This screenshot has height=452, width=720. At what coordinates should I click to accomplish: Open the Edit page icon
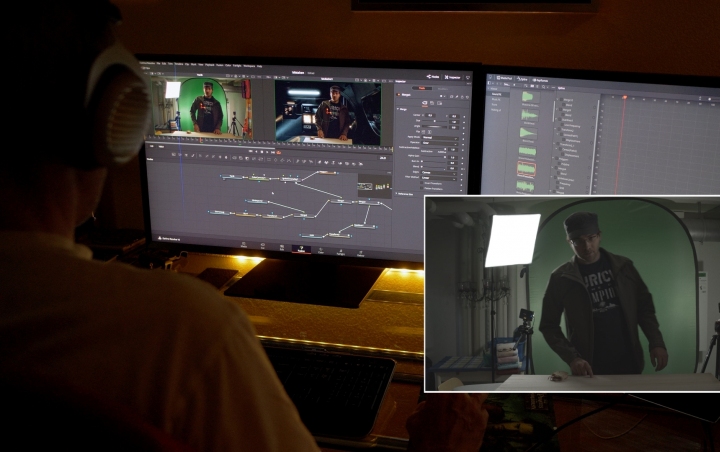(x=282, y=247)
